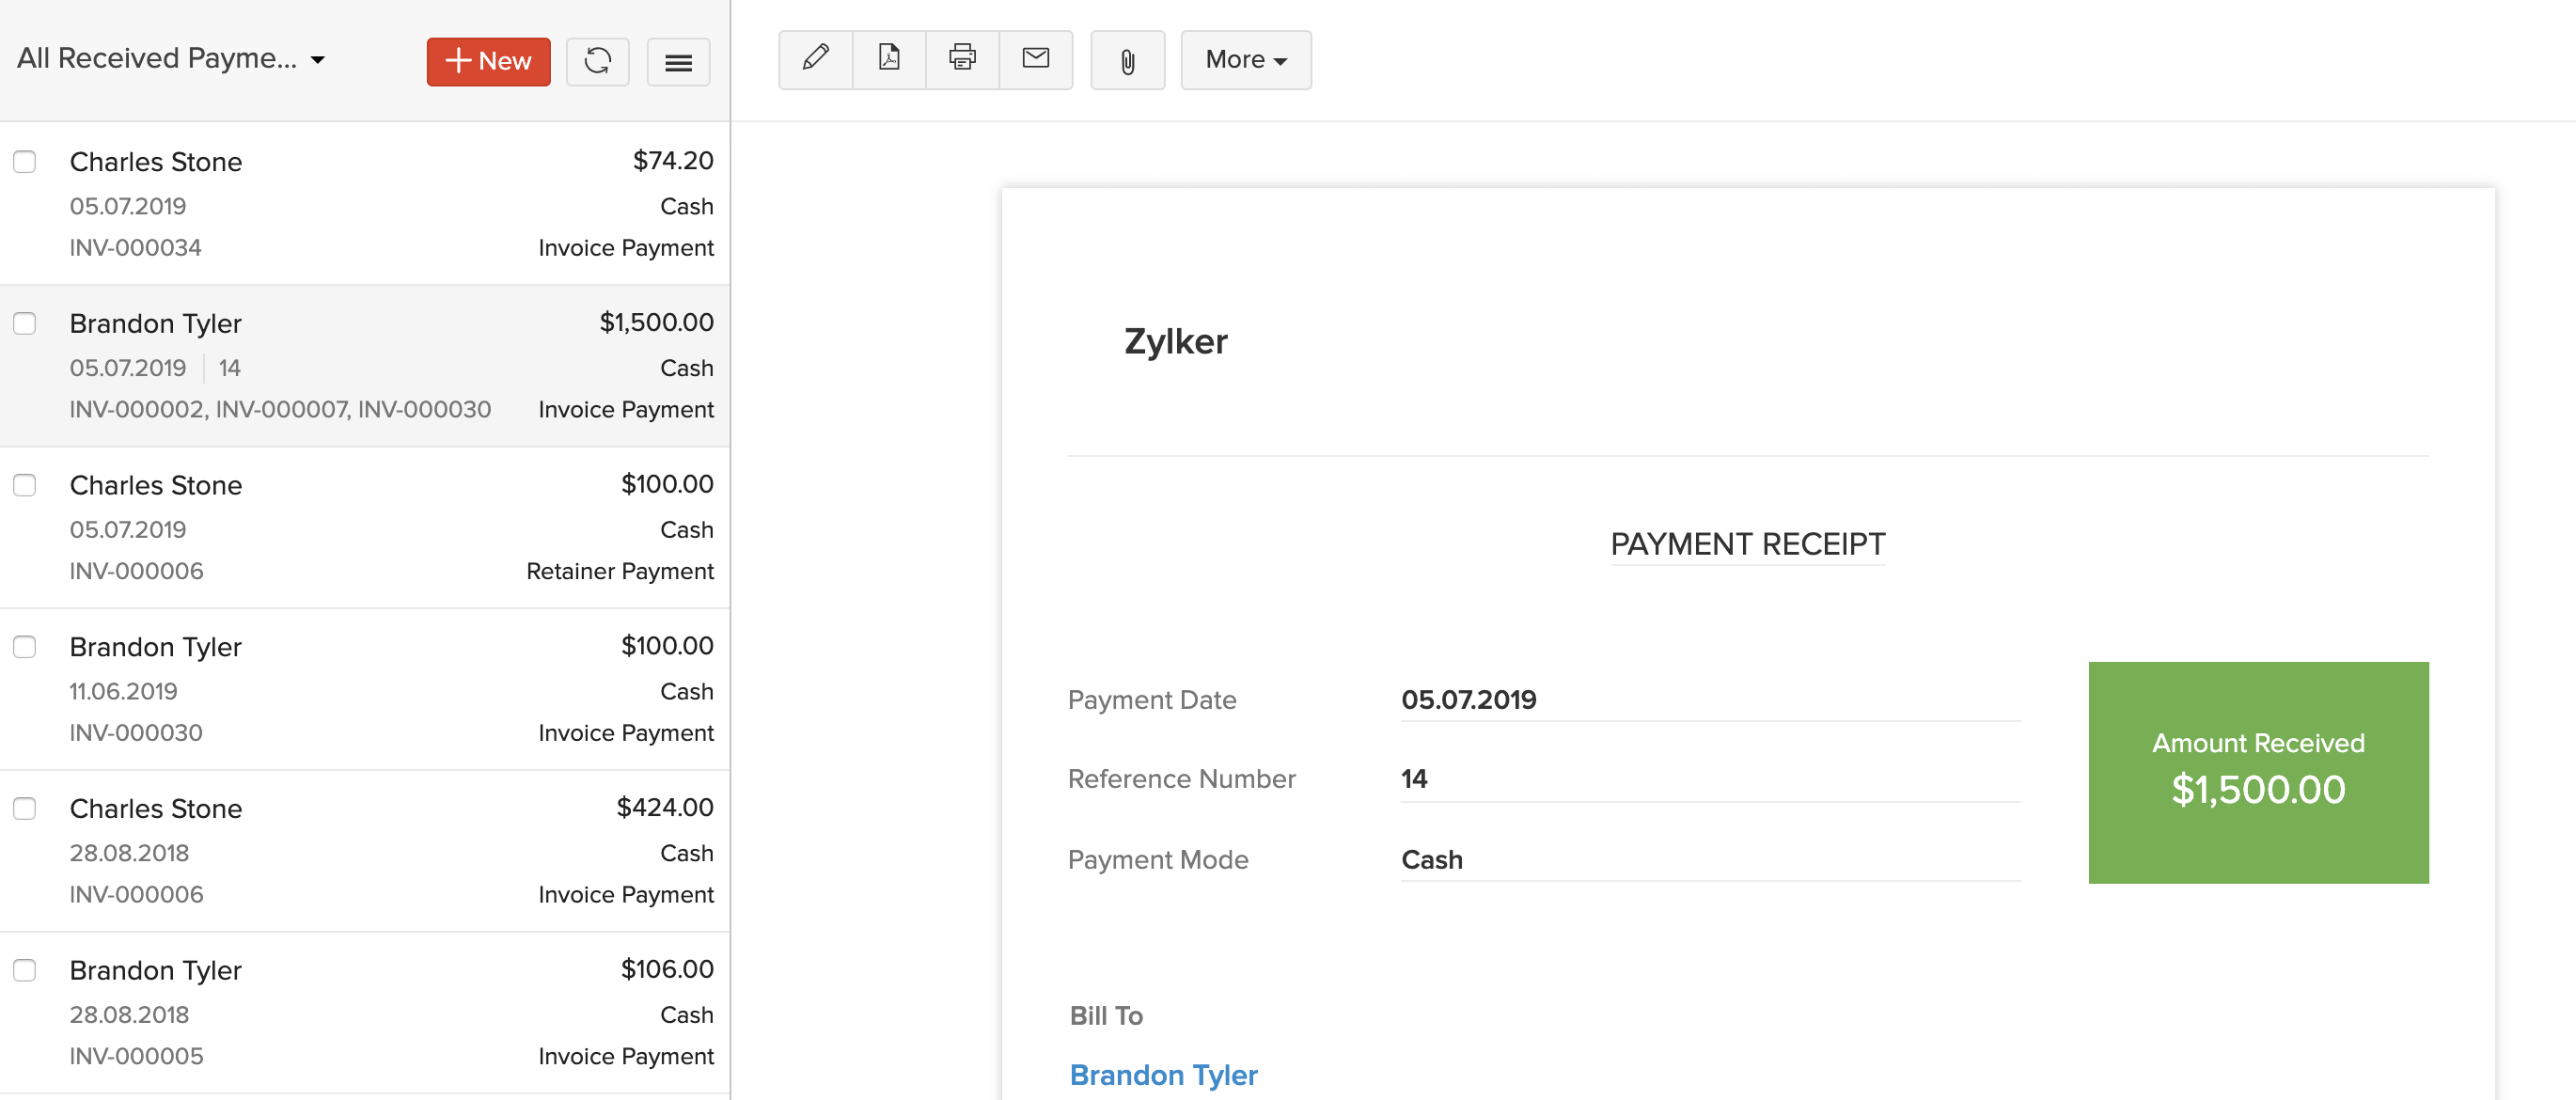Click the green Amount Received box
This screenshot has height=1100, width=2576.
pos(2257,772)
